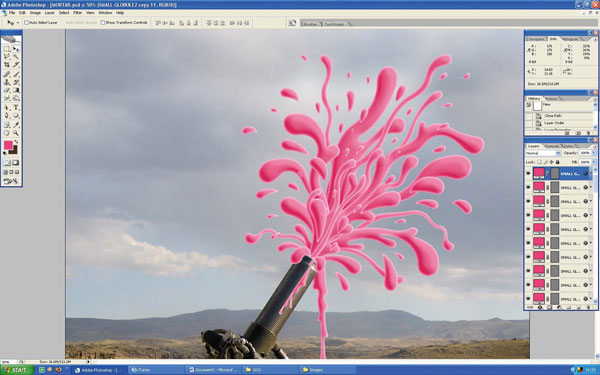This screenshot has height=375, width=600.
Task: Select the Brush tool
Action: (16, 74)
